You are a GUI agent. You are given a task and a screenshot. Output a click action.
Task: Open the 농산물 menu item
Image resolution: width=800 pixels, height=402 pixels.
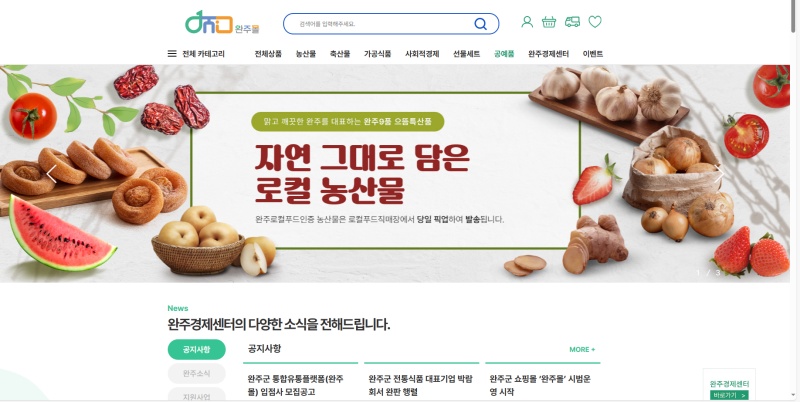tap(306, 54)
